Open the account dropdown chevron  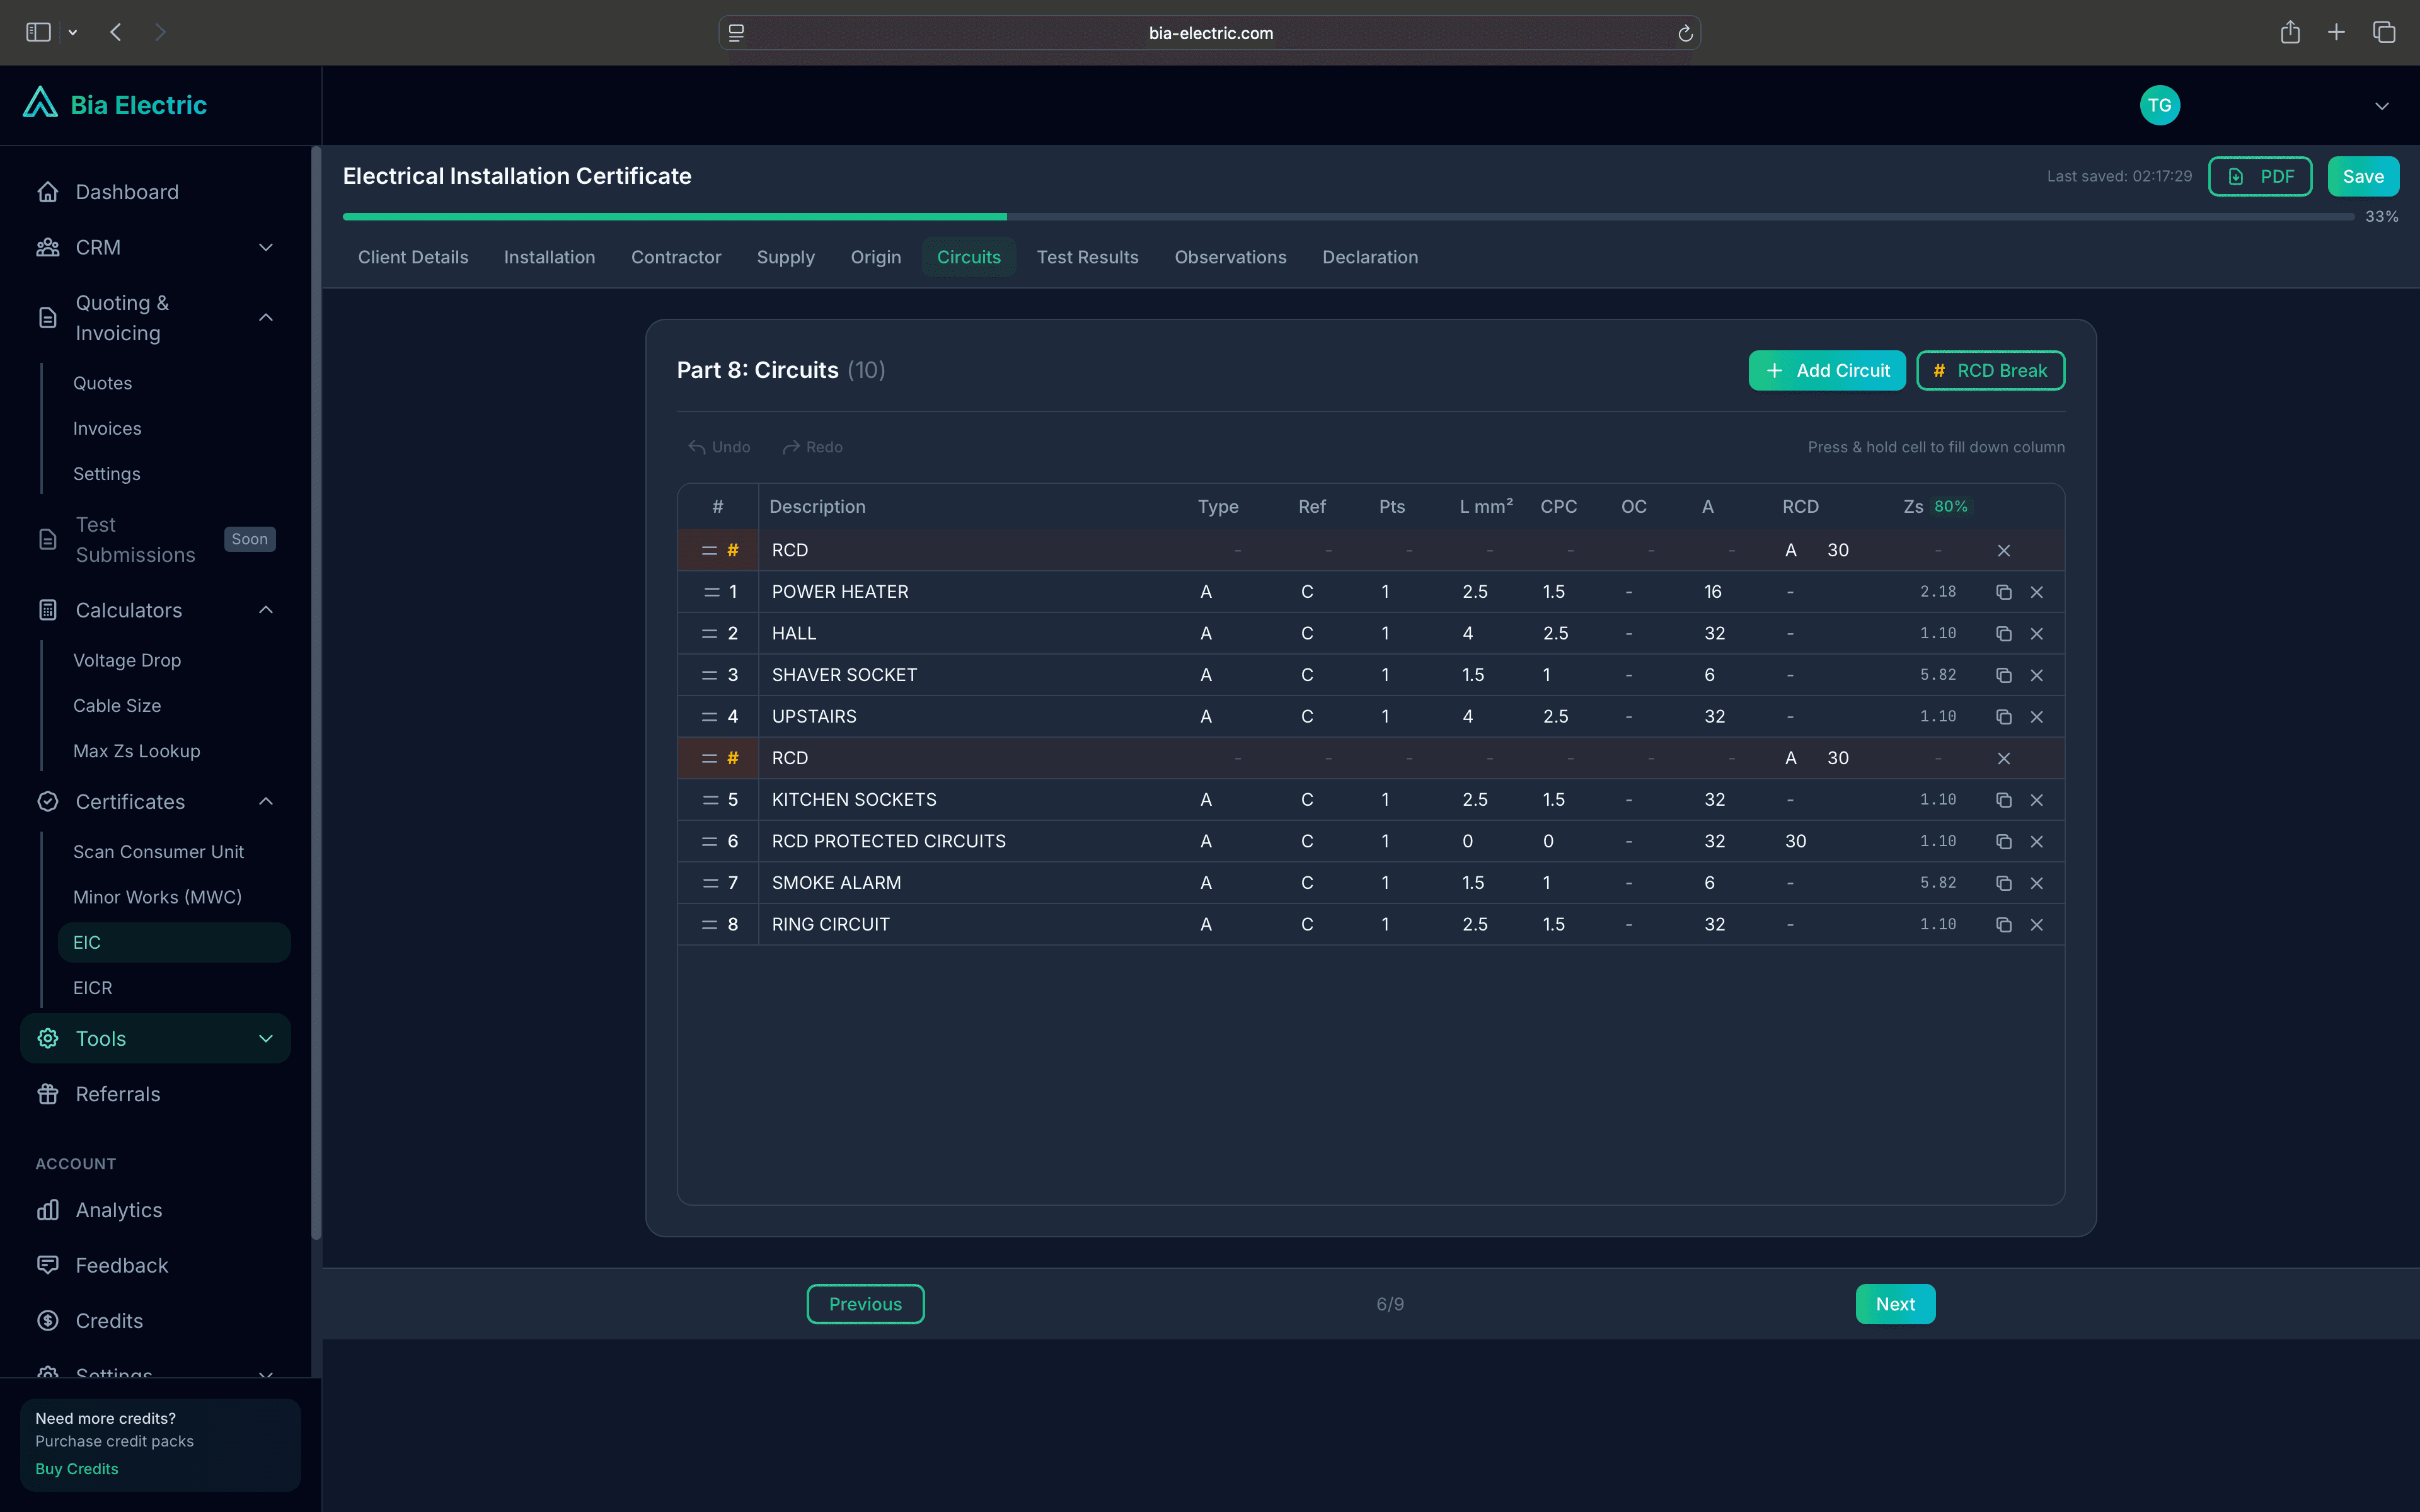tap(2381, 106)
